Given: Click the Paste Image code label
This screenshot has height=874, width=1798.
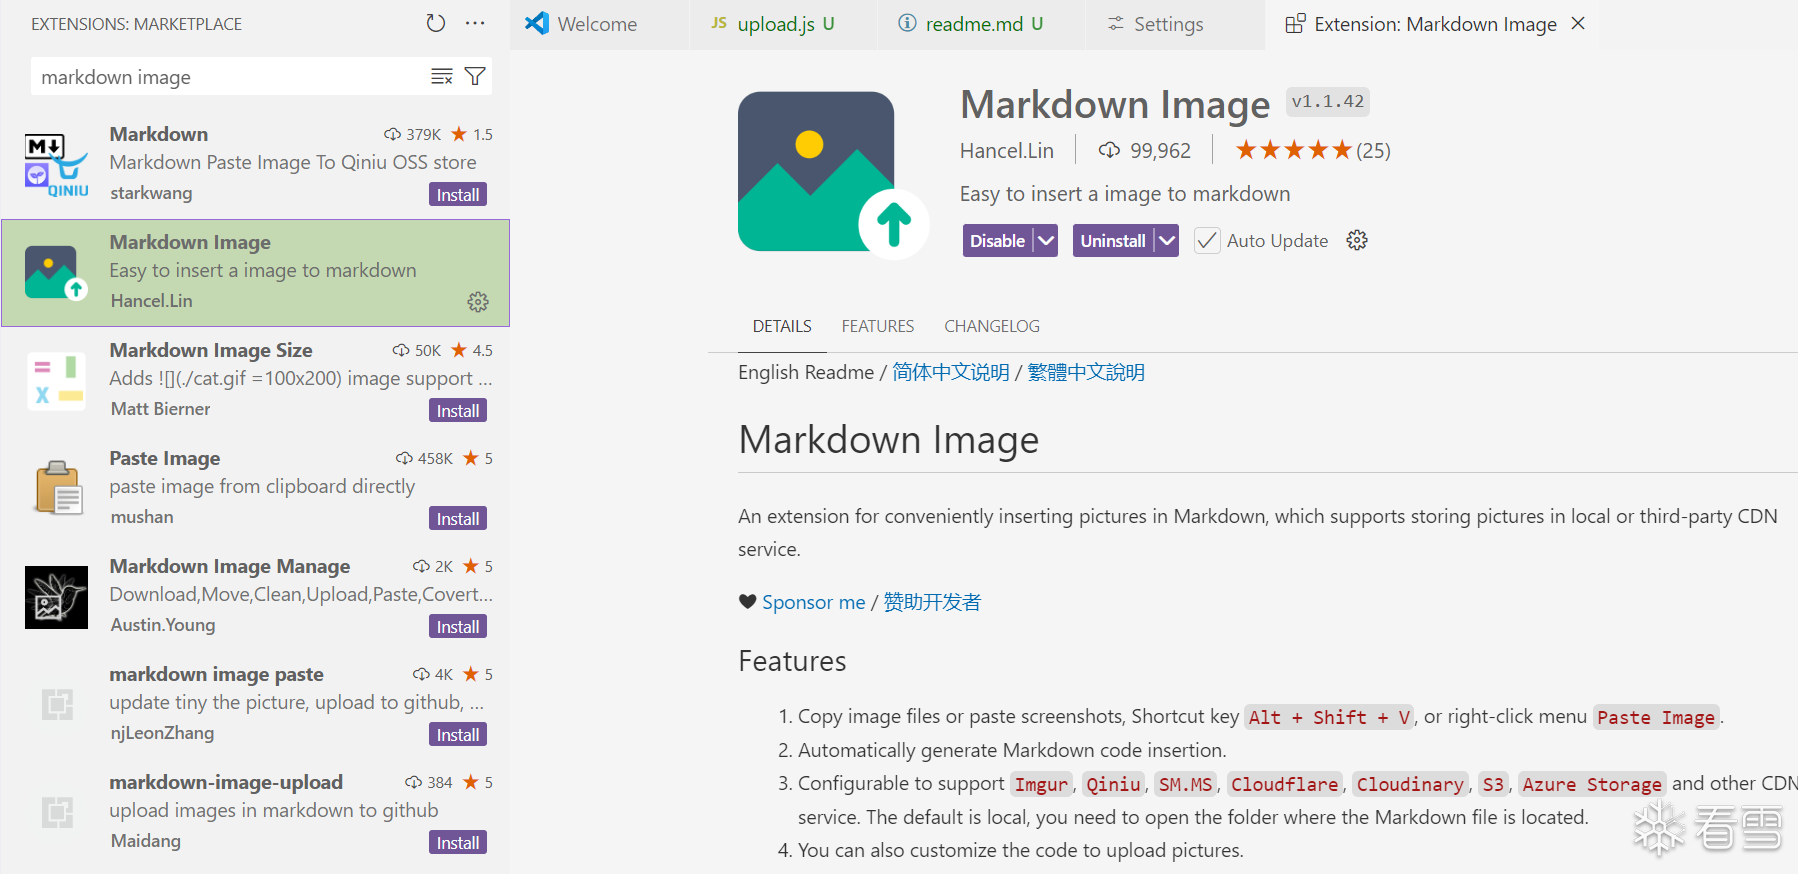Looking at the screenshot, I should pos(1656,717).
